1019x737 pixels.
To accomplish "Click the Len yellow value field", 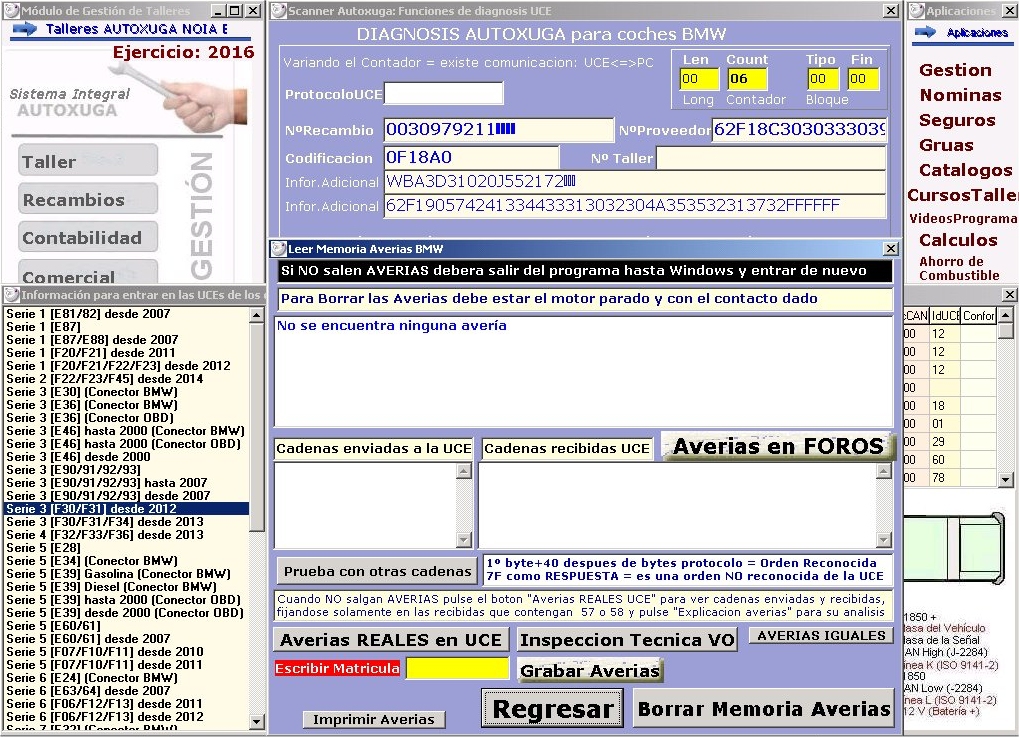I will [699, 79].
